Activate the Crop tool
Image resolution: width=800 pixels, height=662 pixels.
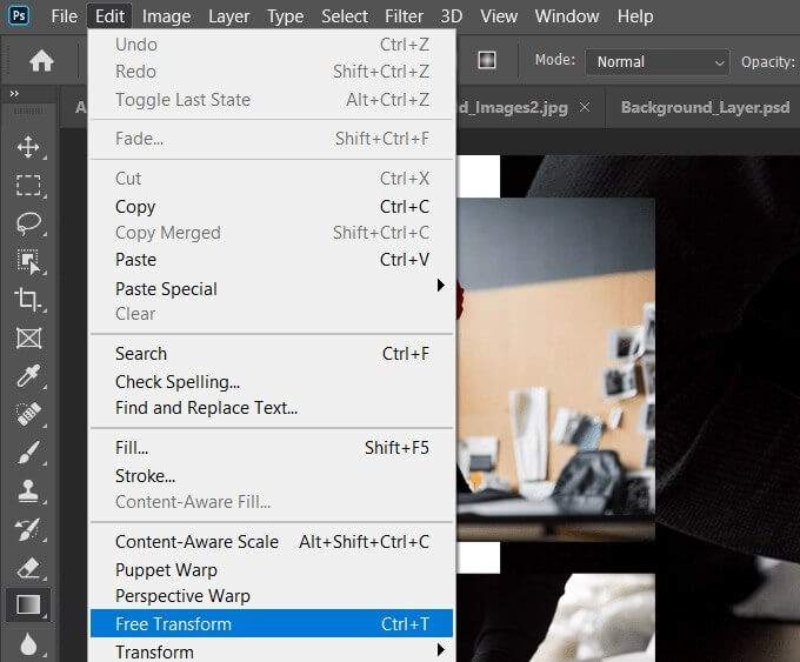pos(28,299)
